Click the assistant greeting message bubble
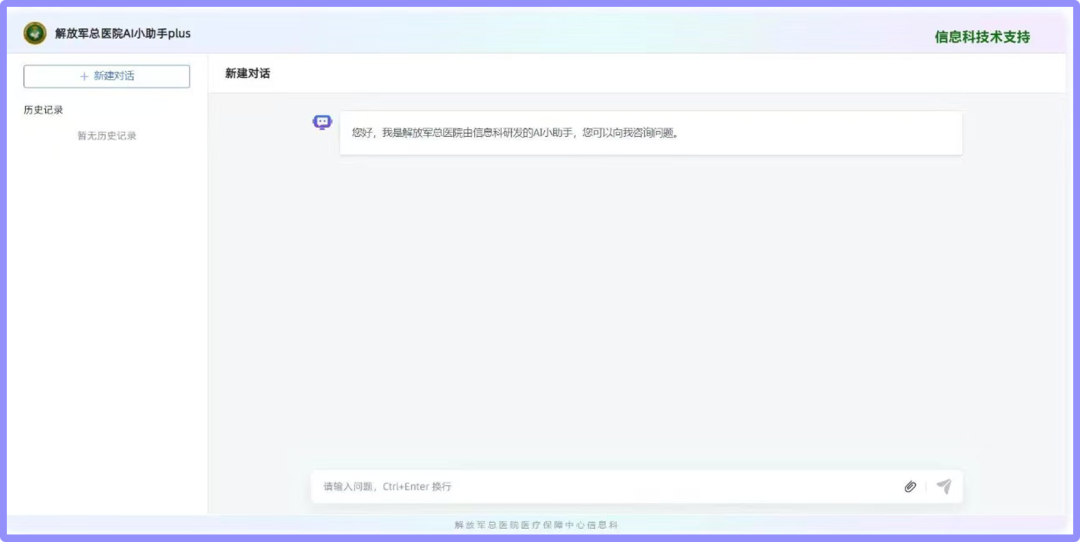 (x=650, y=133)
